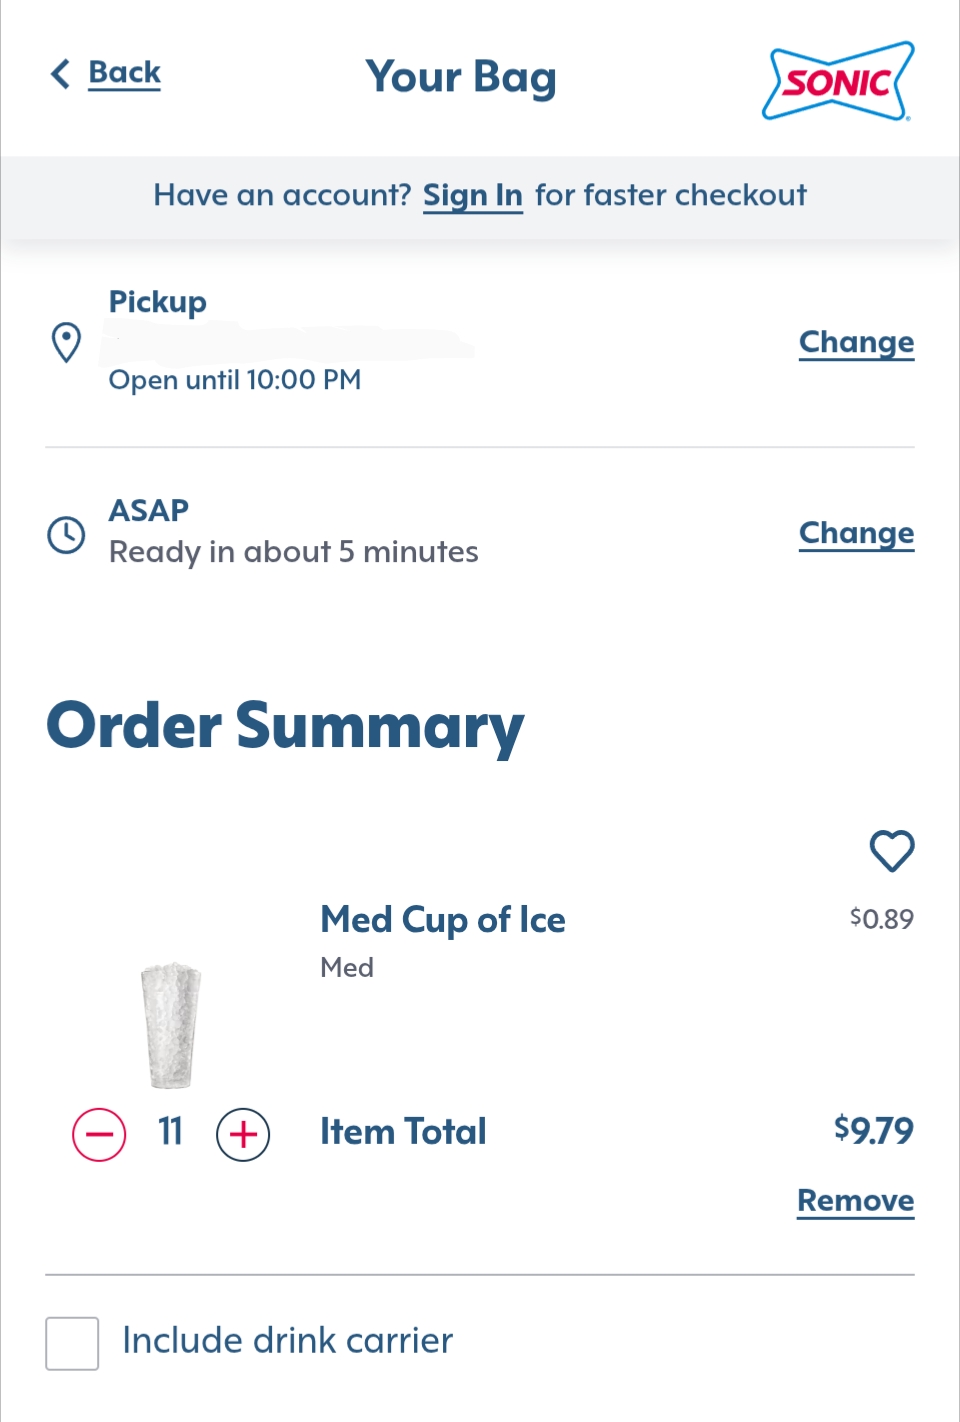The image size is (960, 1422).
Task: Tap the cup of ice product image
Action: 170,1025
